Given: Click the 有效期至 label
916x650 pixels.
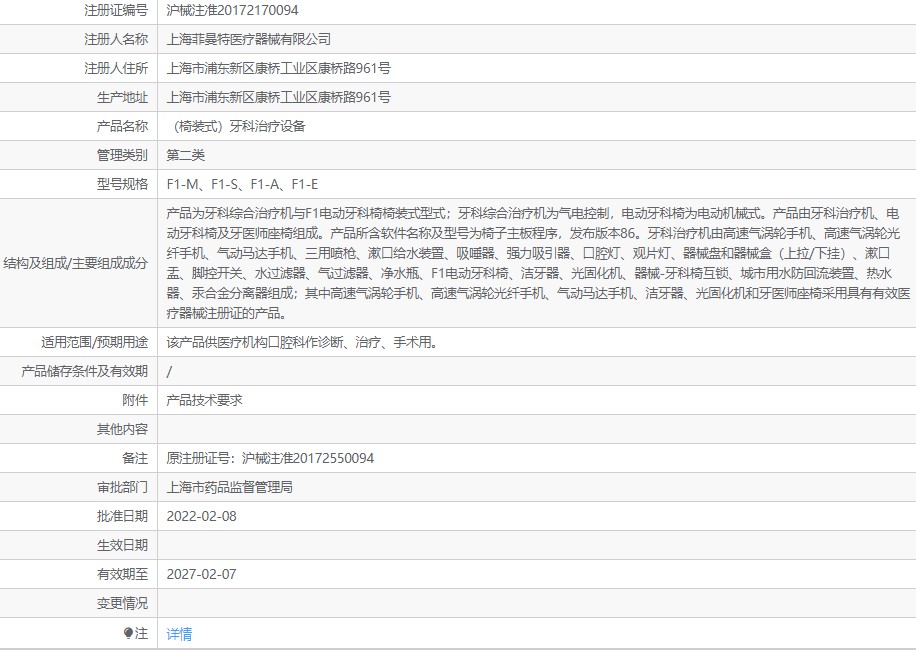Looking at the screenshot, I should pyautogui.click(x=122, y=574).
